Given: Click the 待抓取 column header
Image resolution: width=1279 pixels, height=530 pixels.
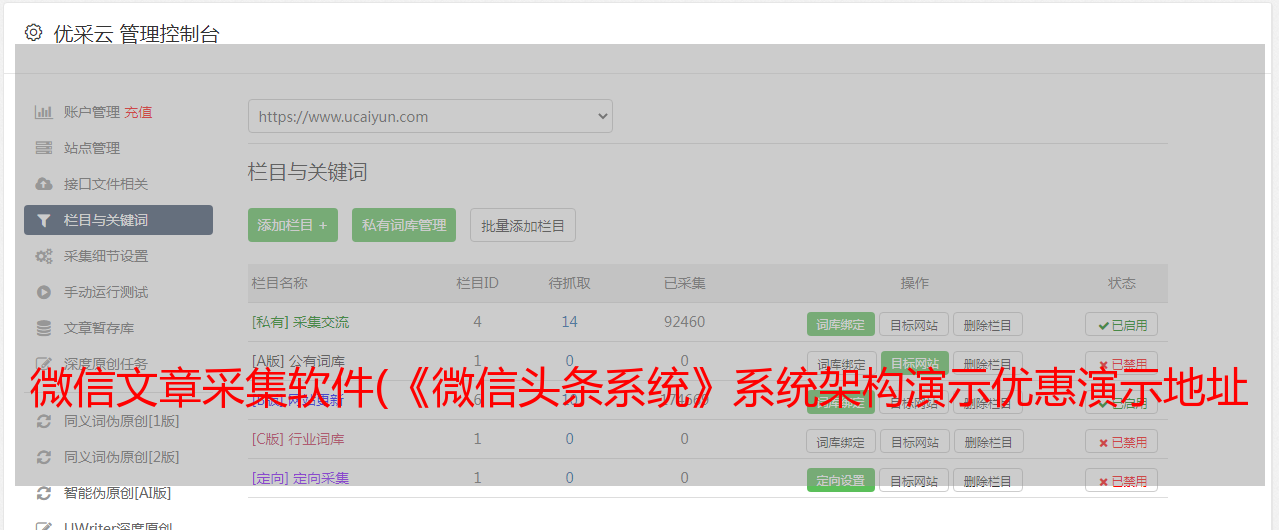Looking at the screenshot, I should tap(569, 283).
